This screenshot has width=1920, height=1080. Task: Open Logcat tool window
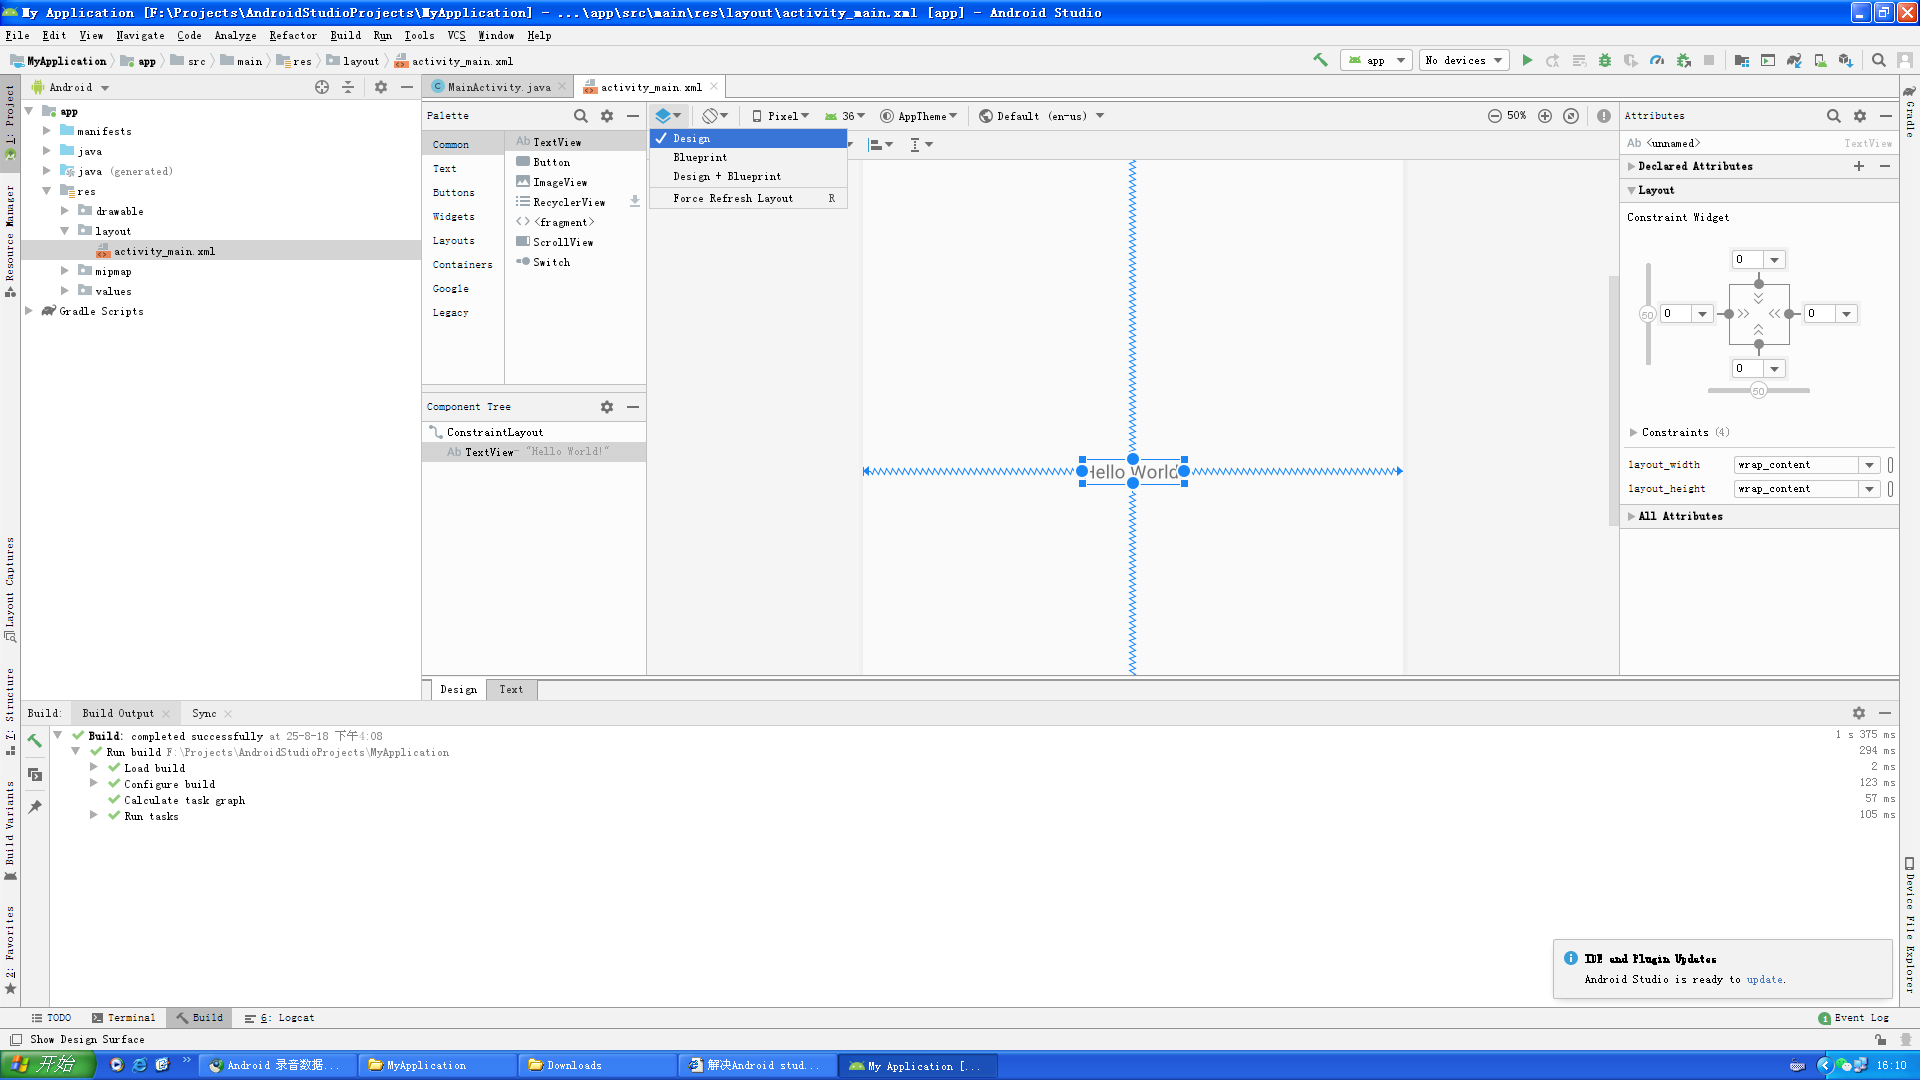coord(280,1018)
